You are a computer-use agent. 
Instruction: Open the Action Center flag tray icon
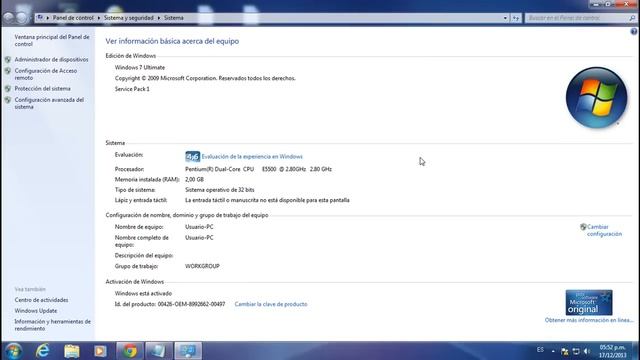point(565,351)
